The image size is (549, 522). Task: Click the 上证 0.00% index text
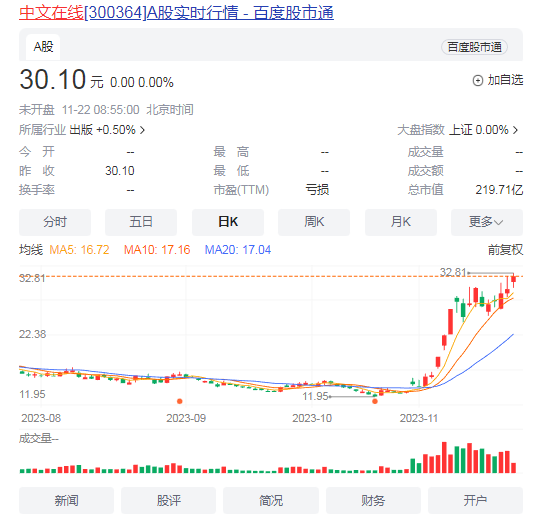(x=479, y=130)
